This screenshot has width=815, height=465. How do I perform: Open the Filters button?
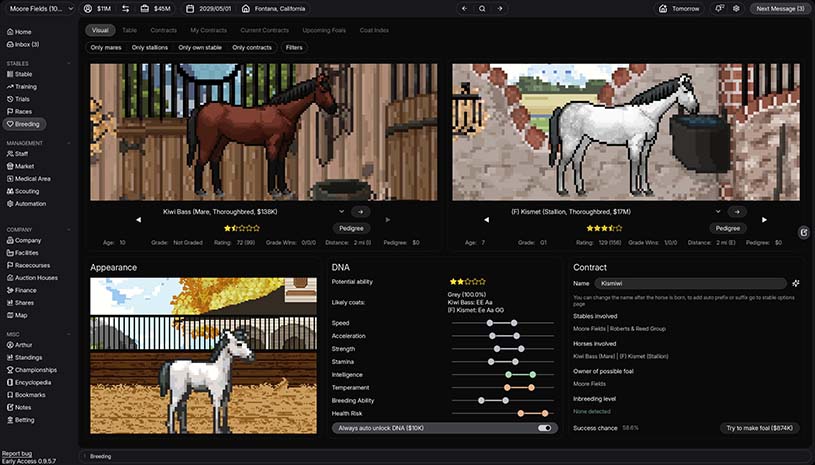(294, 47)
